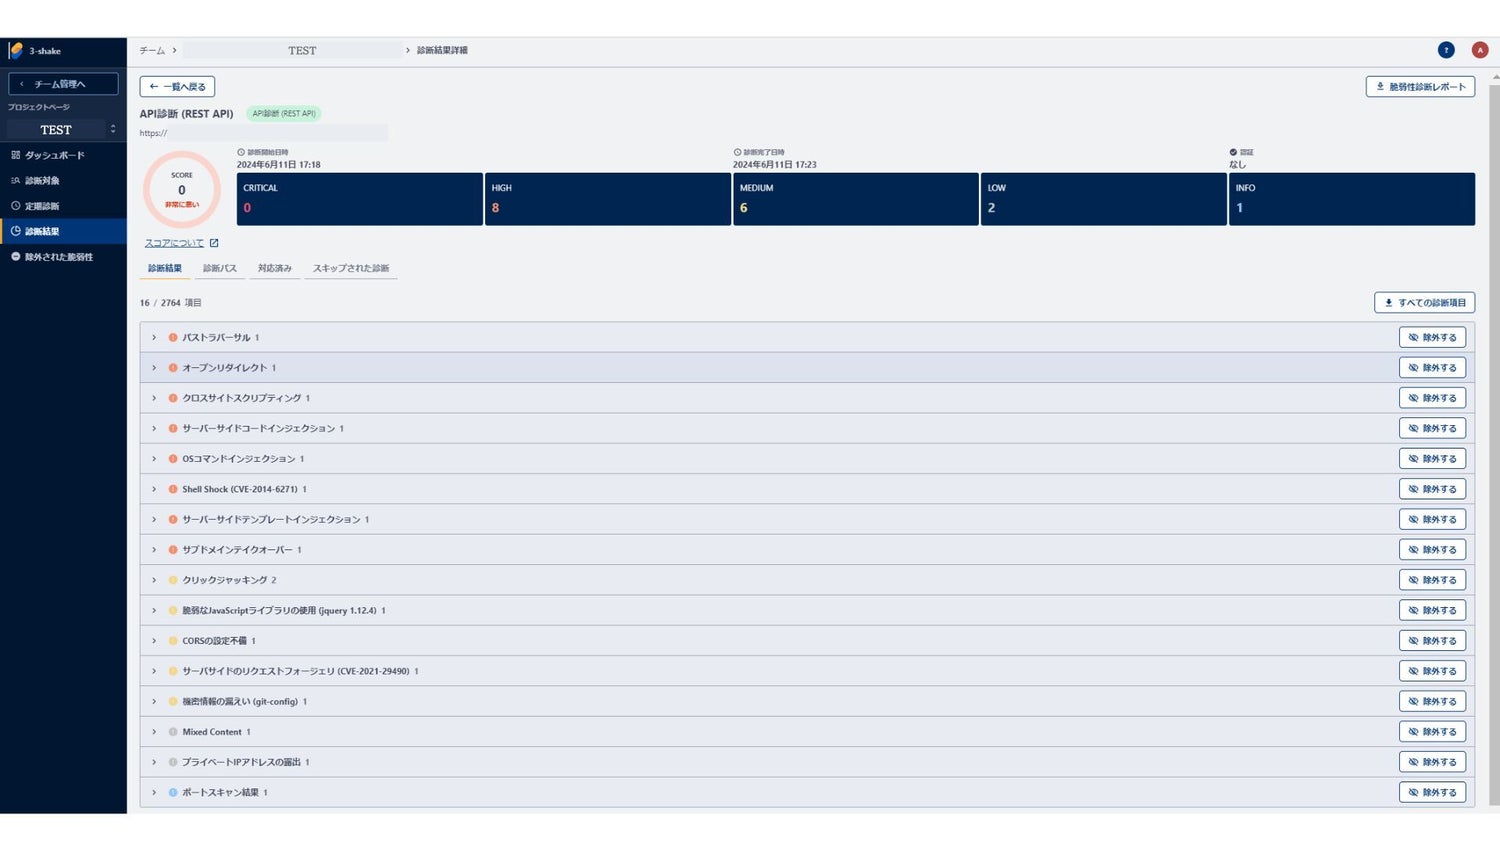The image size is (1500, 844).
Task: Exclude the パストラバーサル finding
Action: pos(1431,338)
